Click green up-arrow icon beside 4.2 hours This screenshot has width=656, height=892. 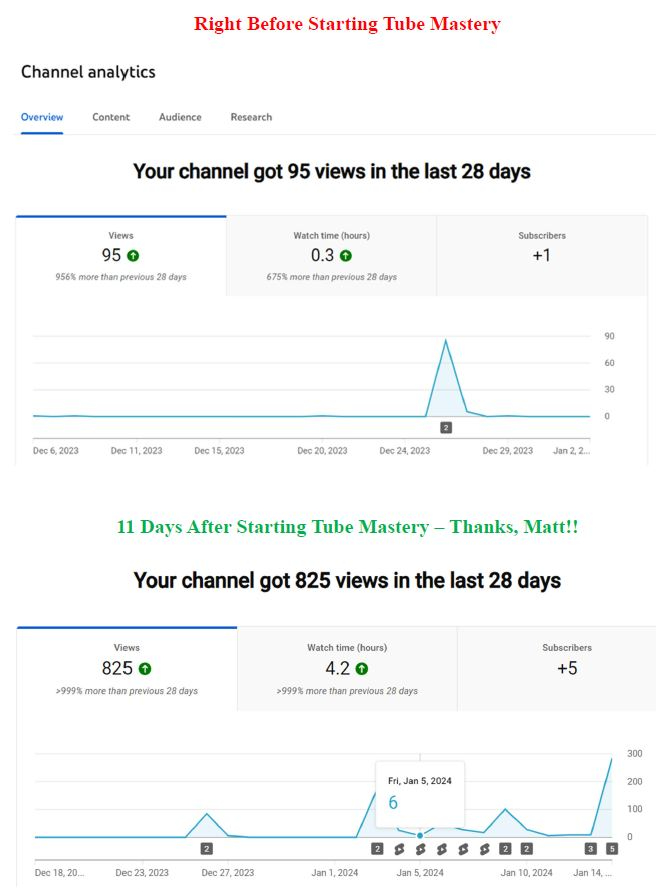coord(362,669)
